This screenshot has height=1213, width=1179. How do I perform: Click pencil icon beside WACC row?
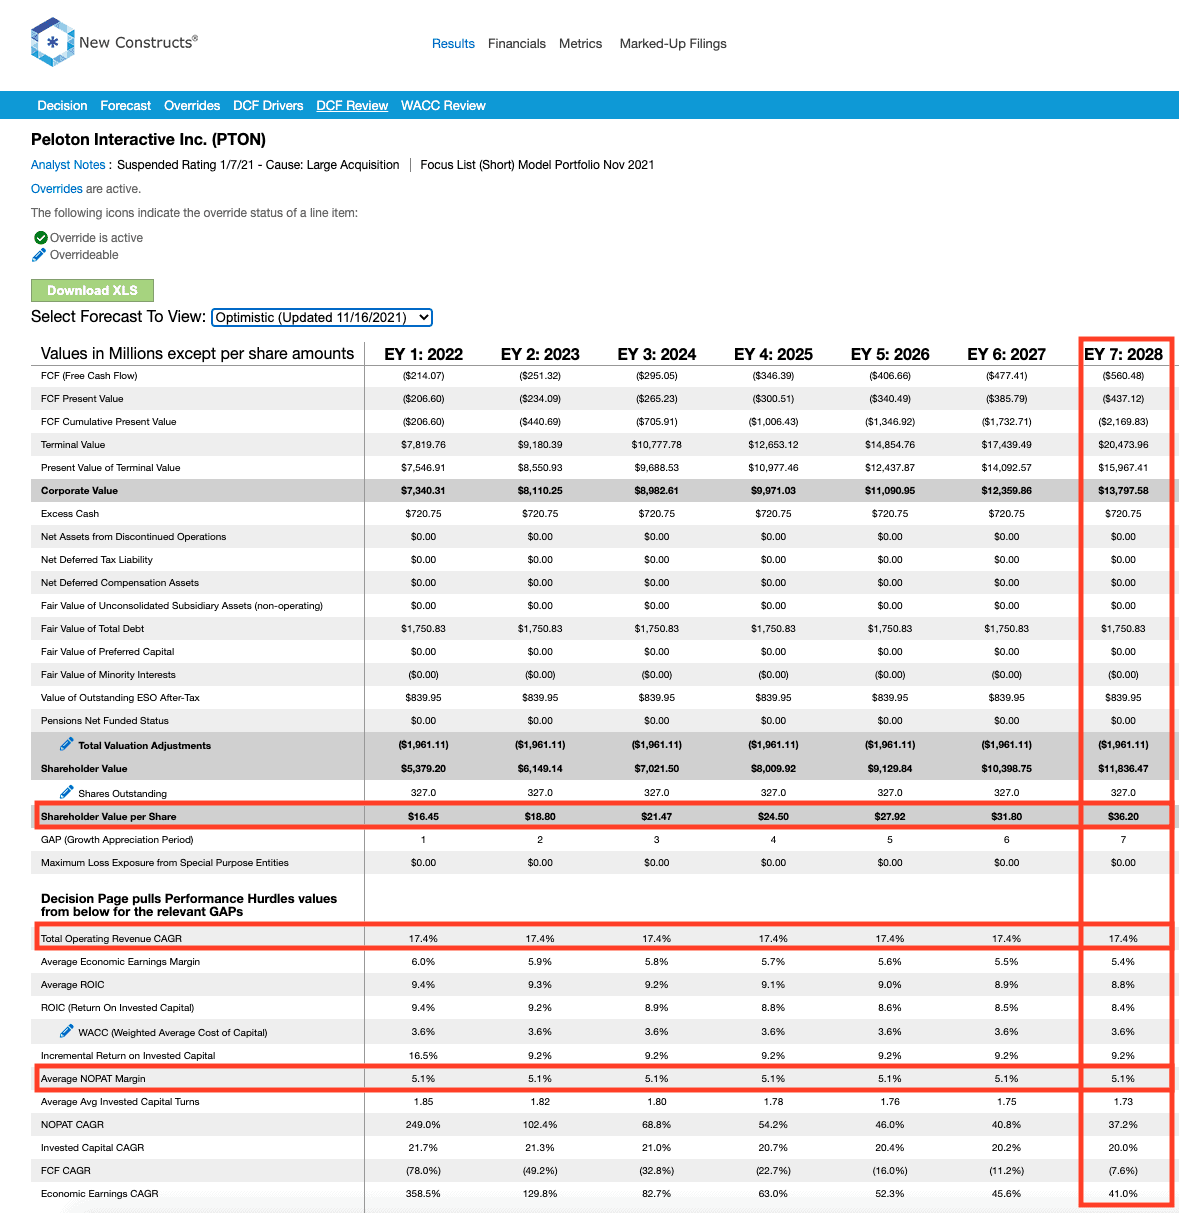click(x=66, y=1031)
